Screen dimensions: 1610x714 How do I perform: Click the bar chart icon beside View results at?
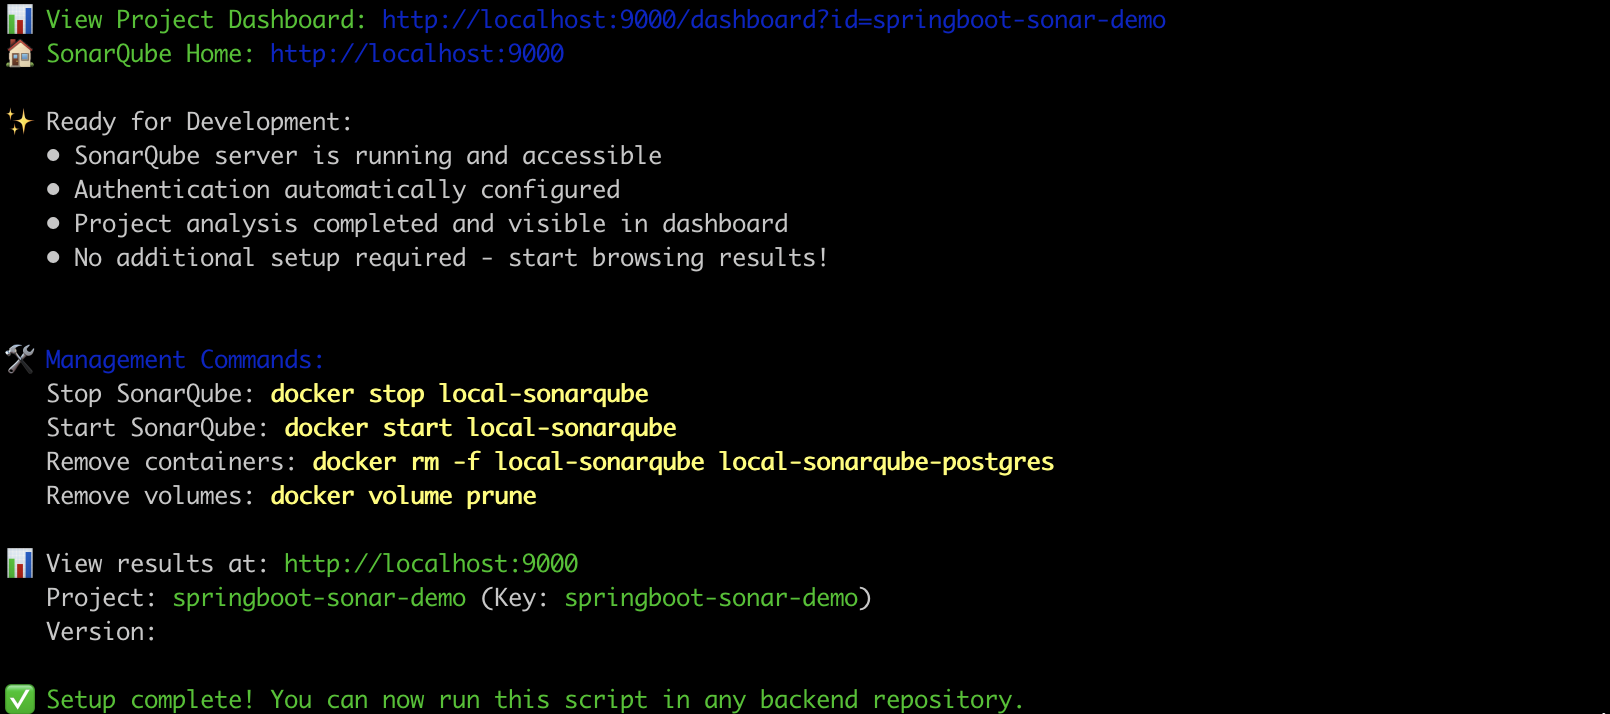point(20,564)
